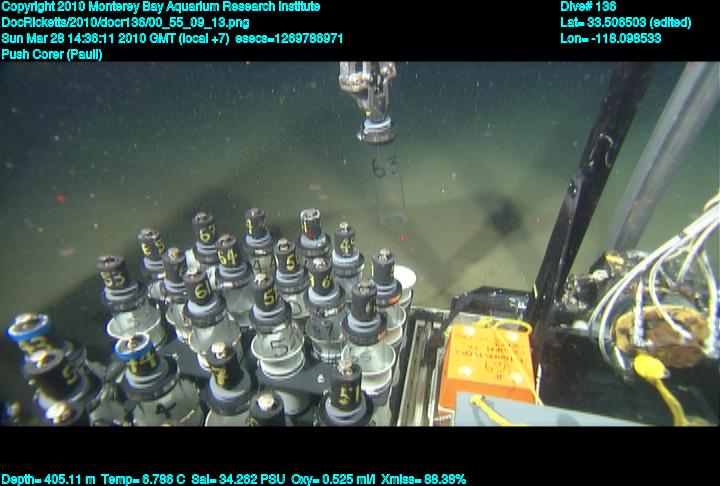Select the Xmiss= 88.38% readout

(x=423, y=480)
